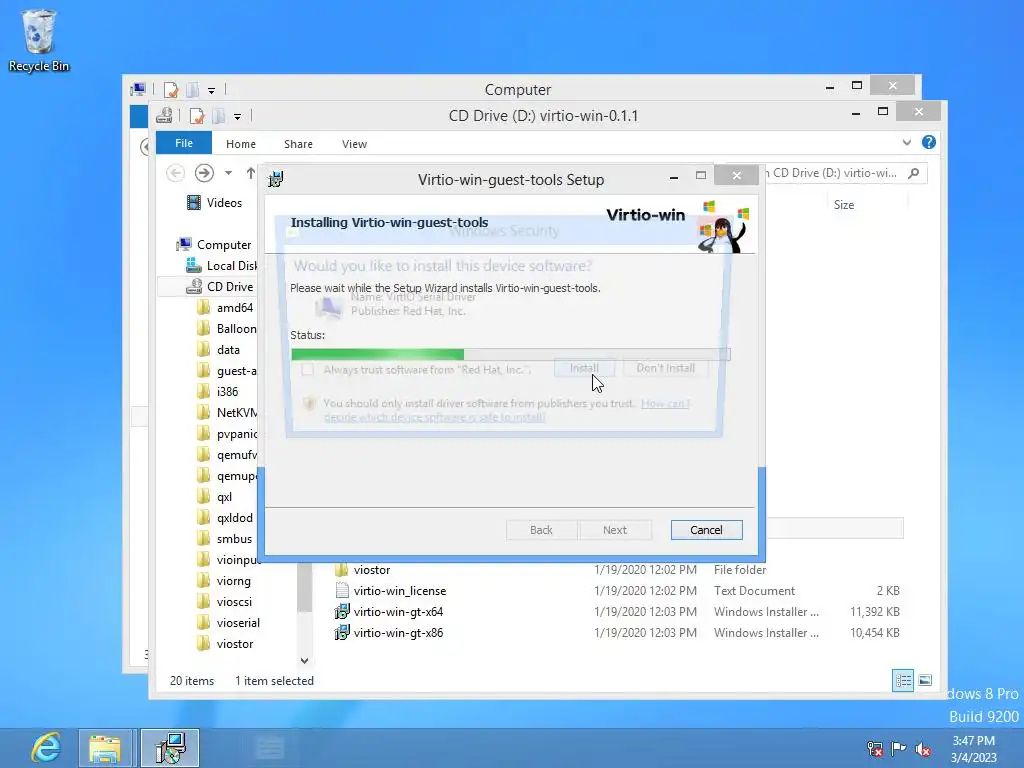Viewport: 1024px width, 768px height.
Task: Click back navigation arrow in Explorer
Action: [x=175, y=172]
